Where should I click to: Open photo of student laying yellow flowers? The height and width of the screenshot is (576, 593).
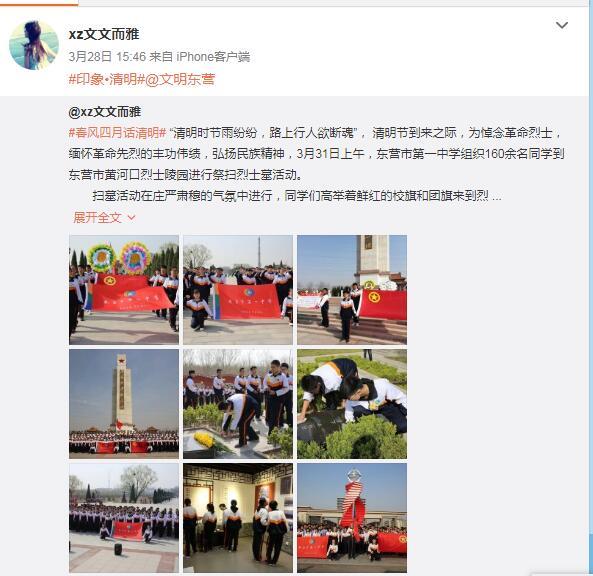pos(238,404)
